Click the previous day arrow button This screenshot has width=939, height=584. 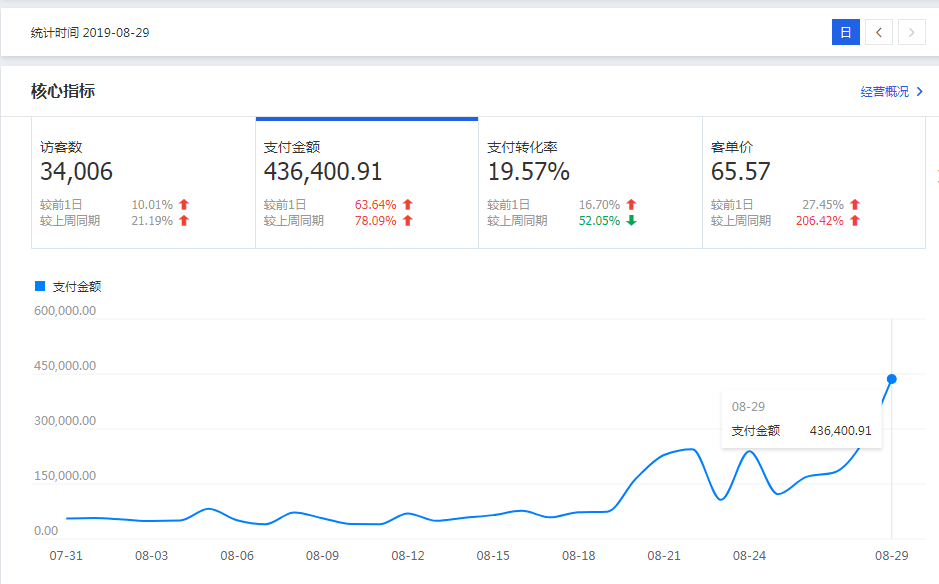click(879, 33)
